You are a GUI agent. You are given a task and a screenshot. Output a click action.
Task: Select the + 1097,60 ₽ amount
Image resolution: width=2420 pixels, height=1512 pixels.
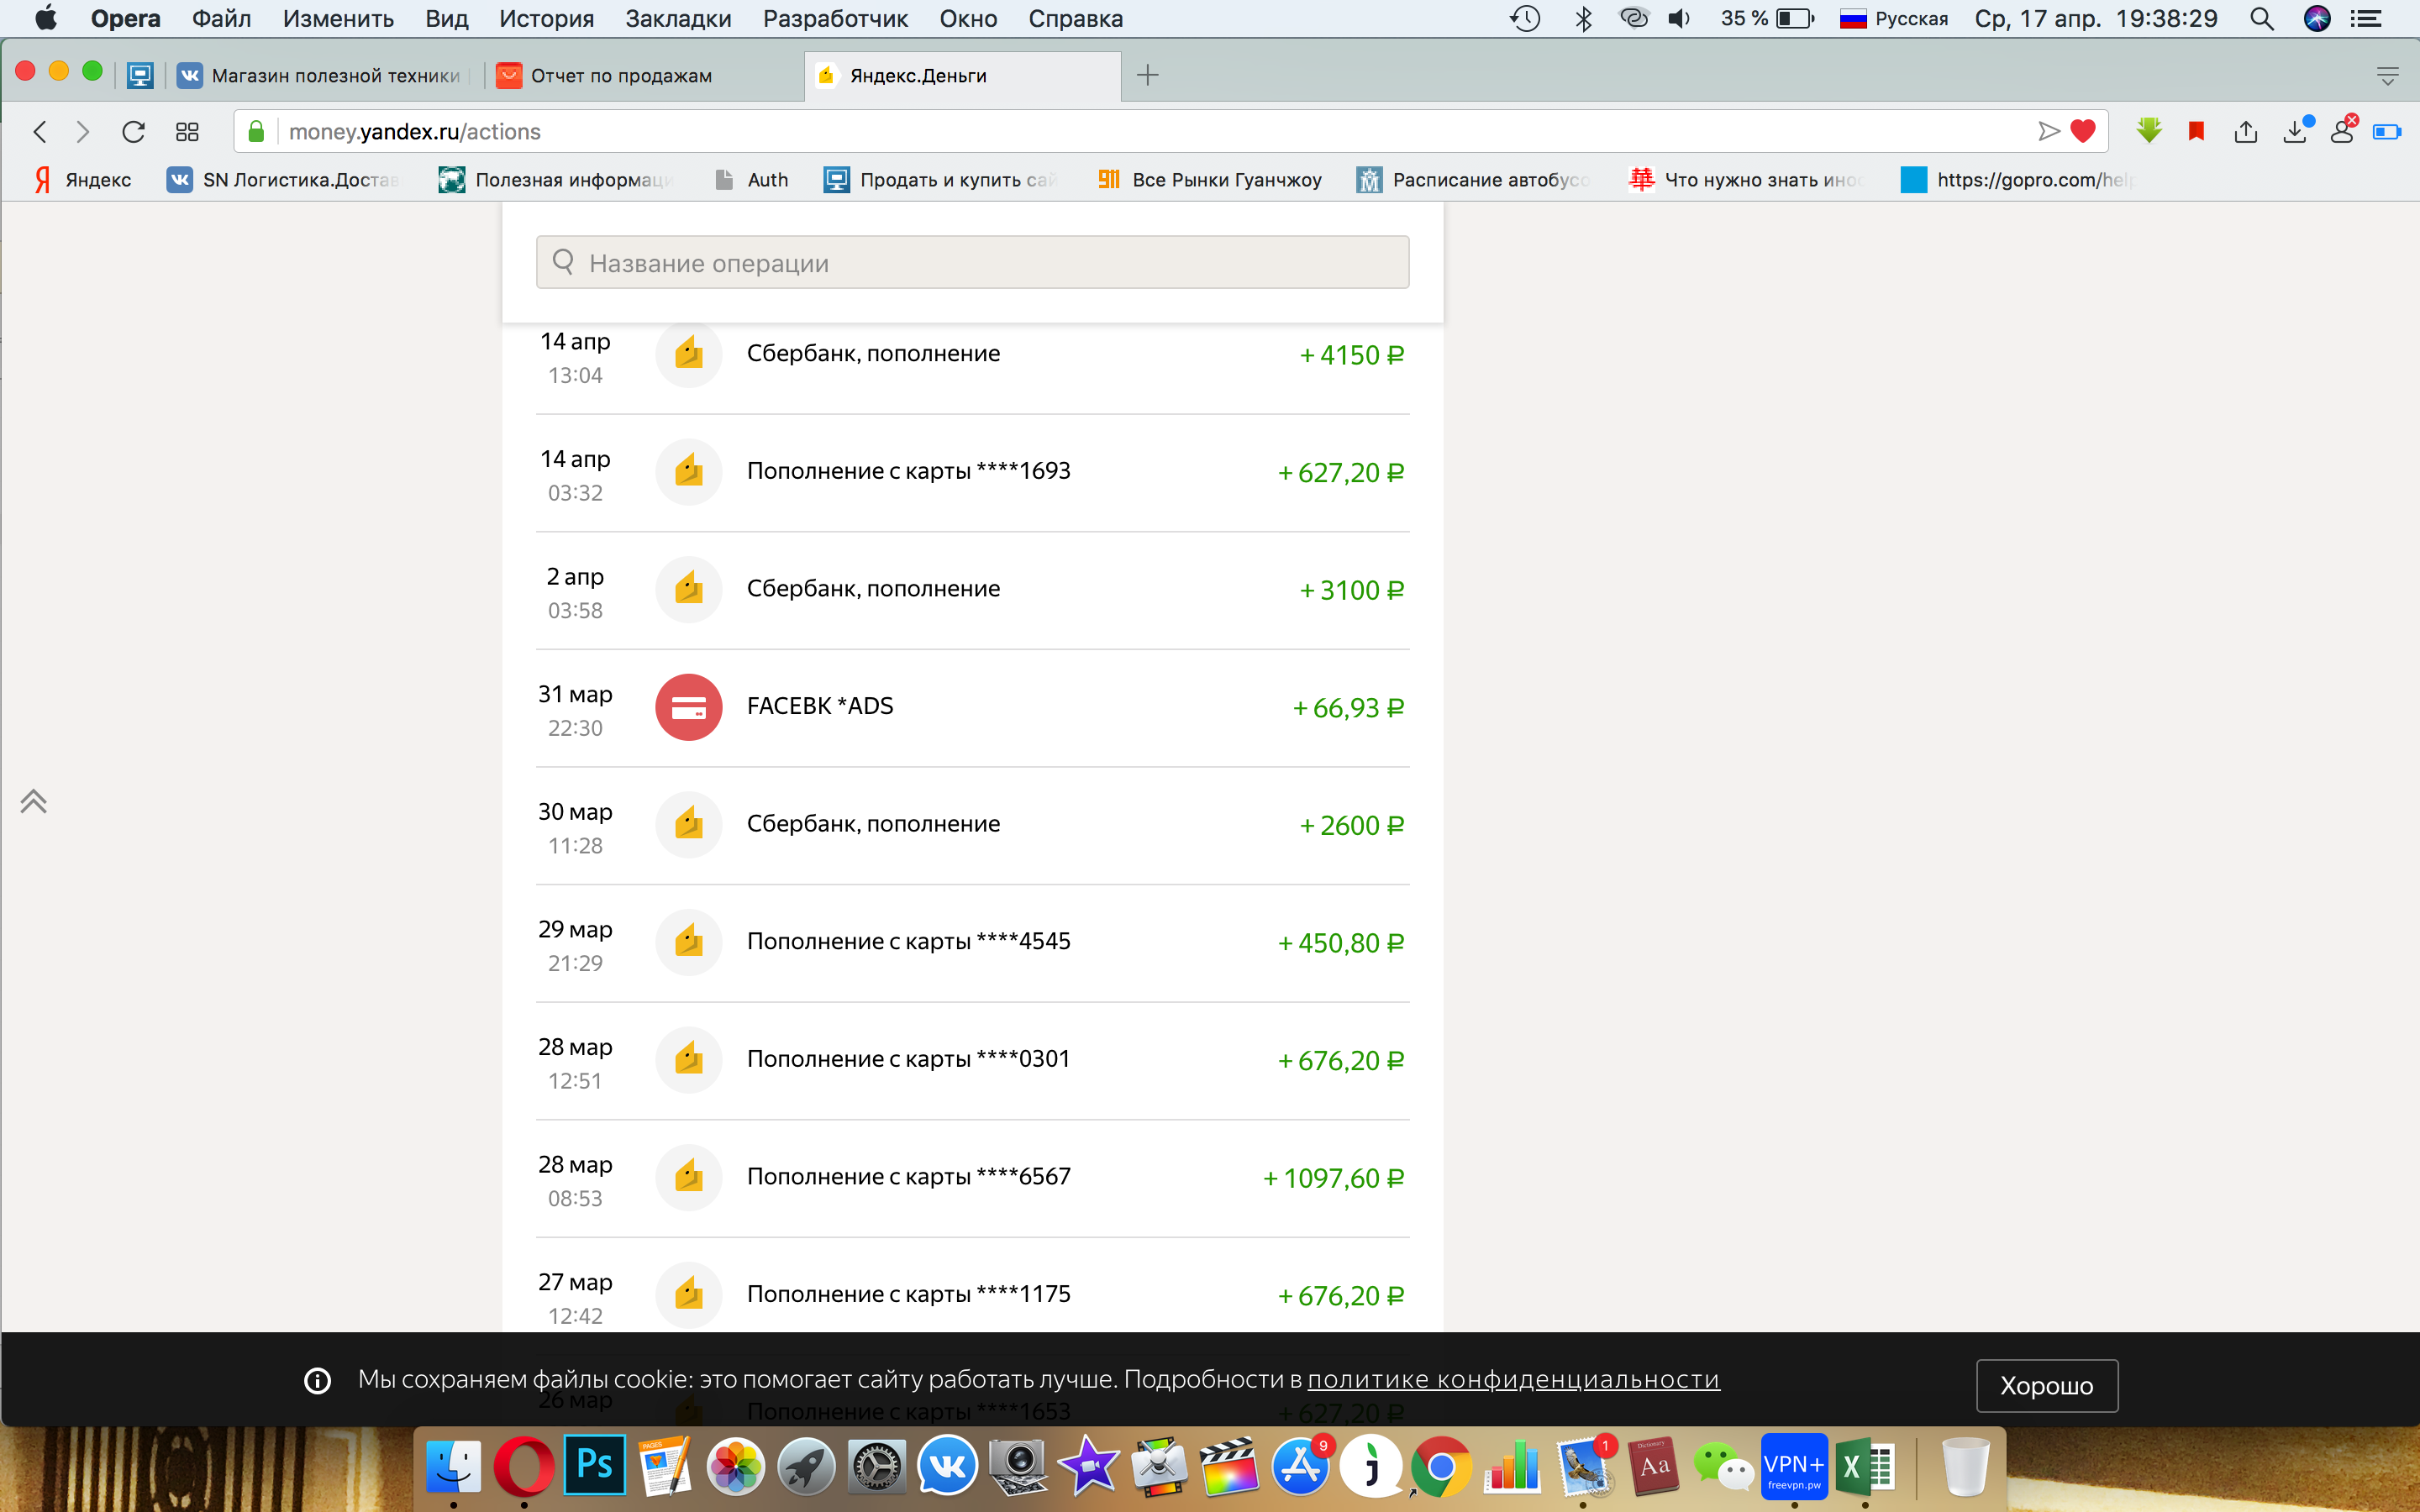click(1333, 1178)
